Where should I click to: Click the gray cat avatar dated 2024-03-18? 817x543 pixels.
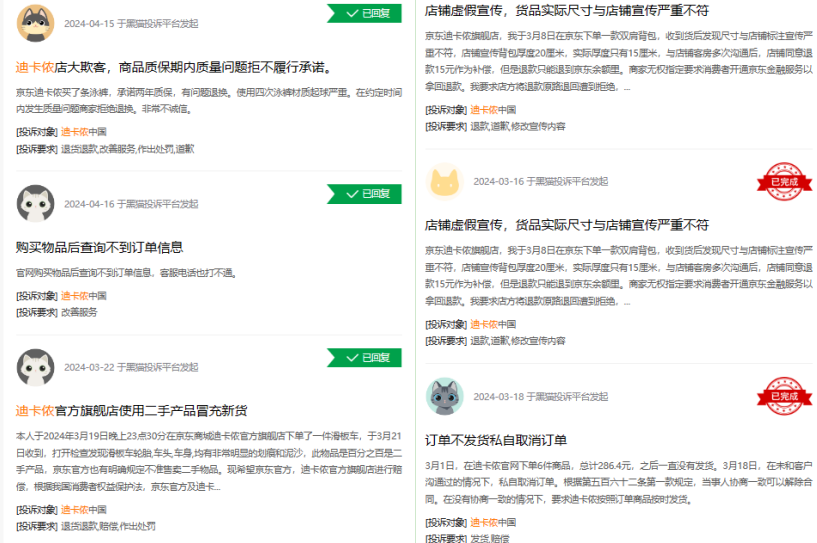pyautogui.click(x=444, y=397)
